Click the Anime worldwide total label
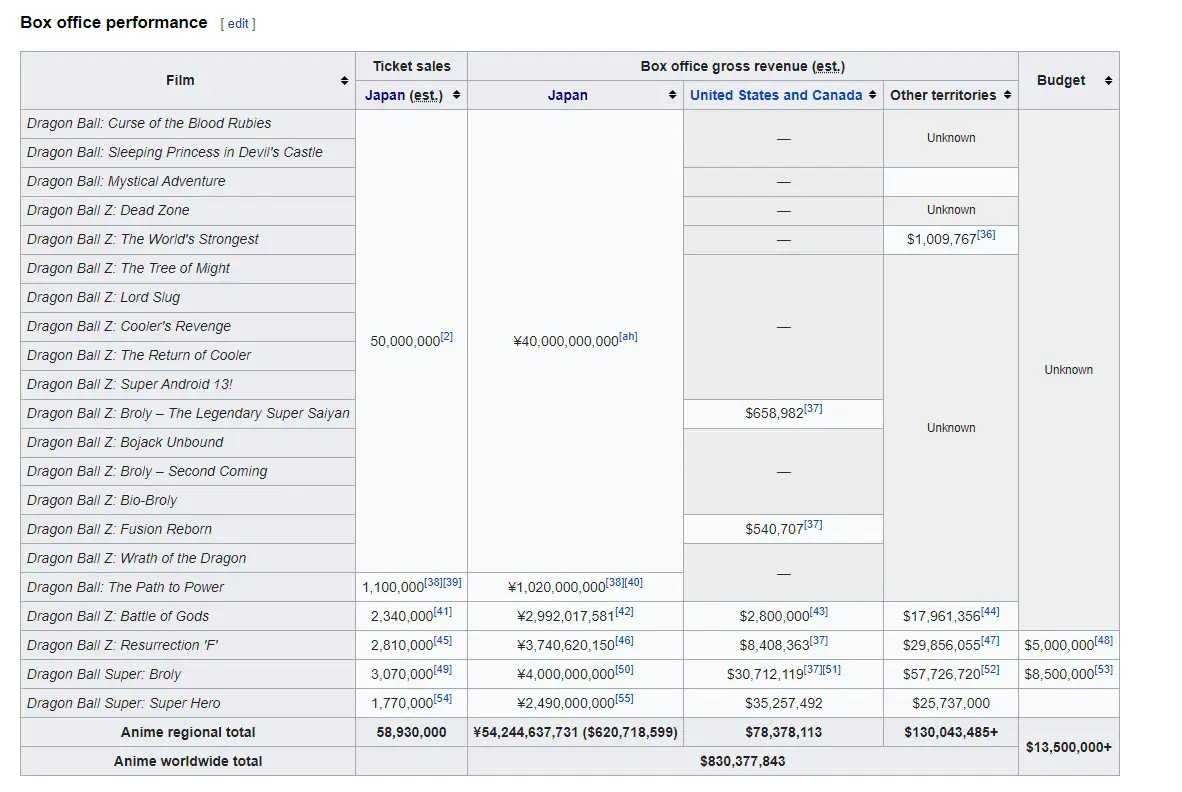This screenshot has width=1182, height=792. 188,762
